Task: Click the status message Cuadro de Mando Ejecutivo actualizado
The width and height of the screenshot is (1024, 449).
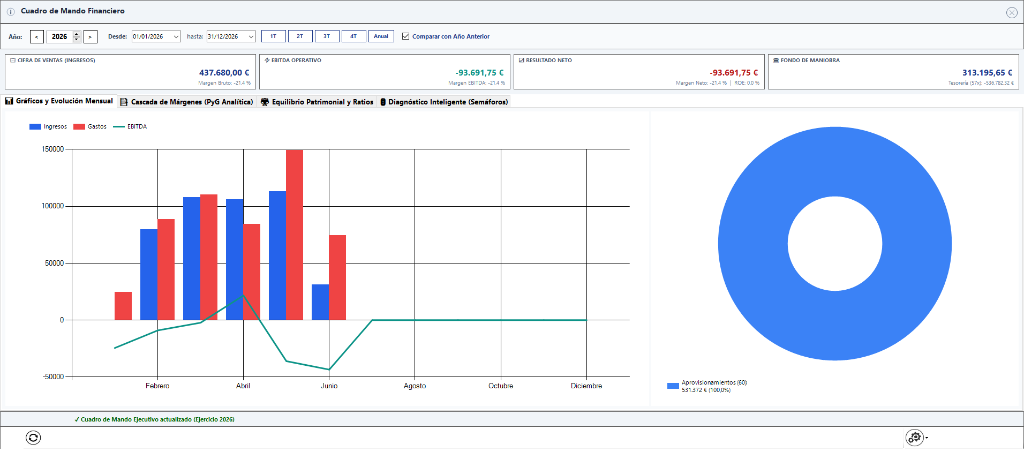Action: pyautogui.click(x=154, y=419)
